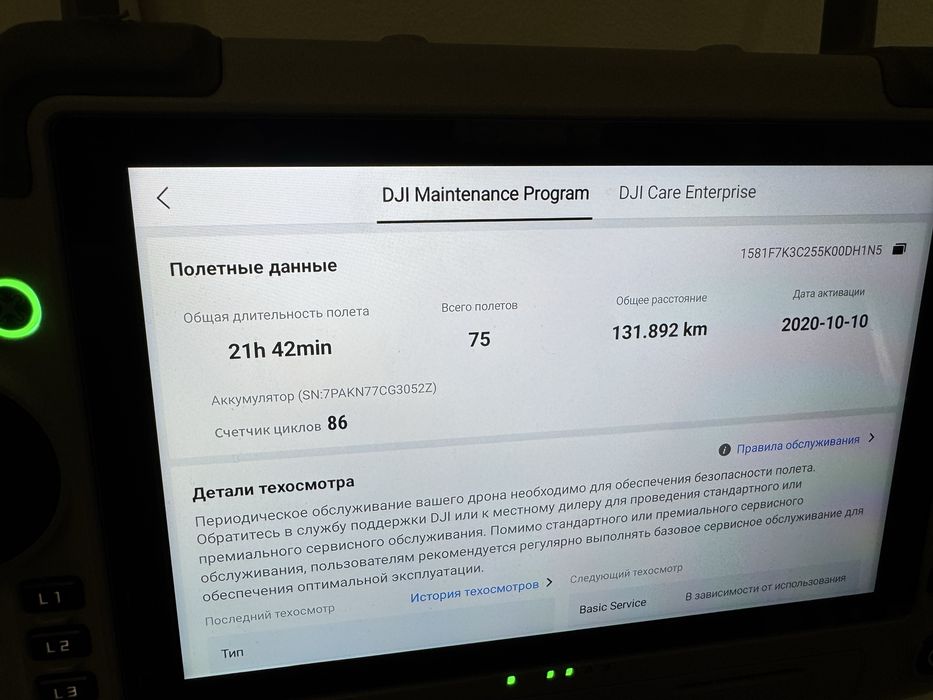
Task: Open the История техосмотров link
Action: click(x=474, y=590)
